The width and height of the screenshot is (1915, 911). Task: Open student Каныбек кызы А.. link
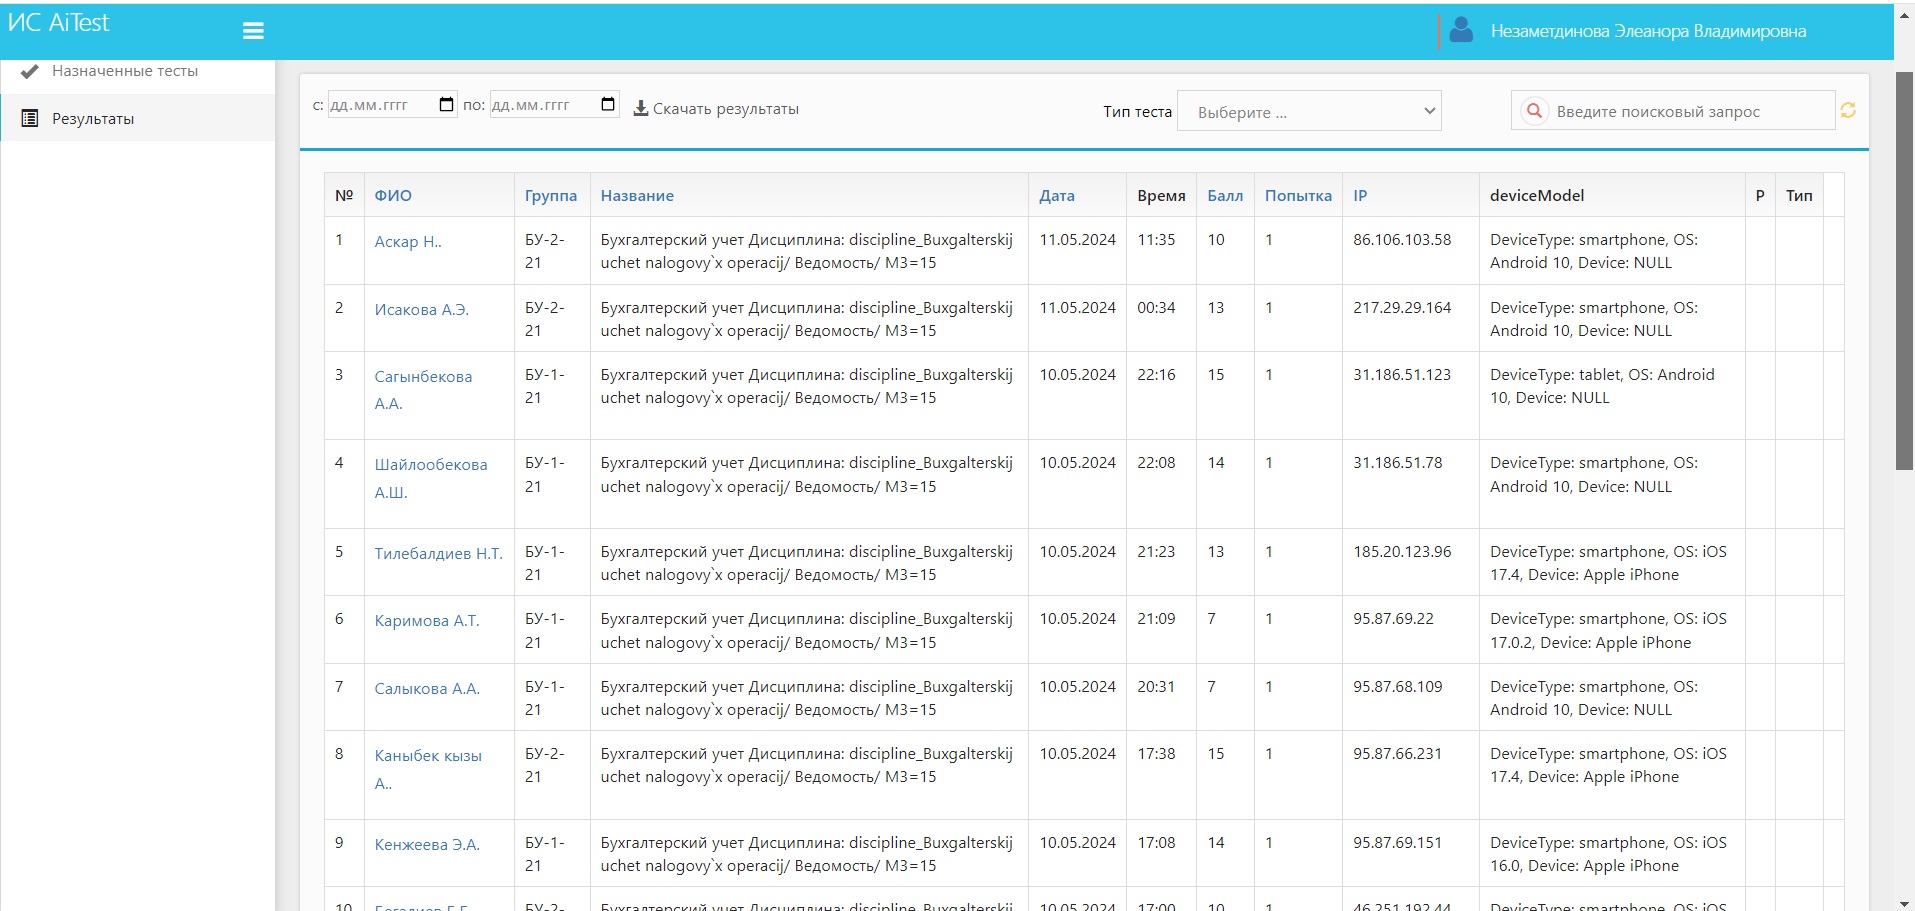428,769
